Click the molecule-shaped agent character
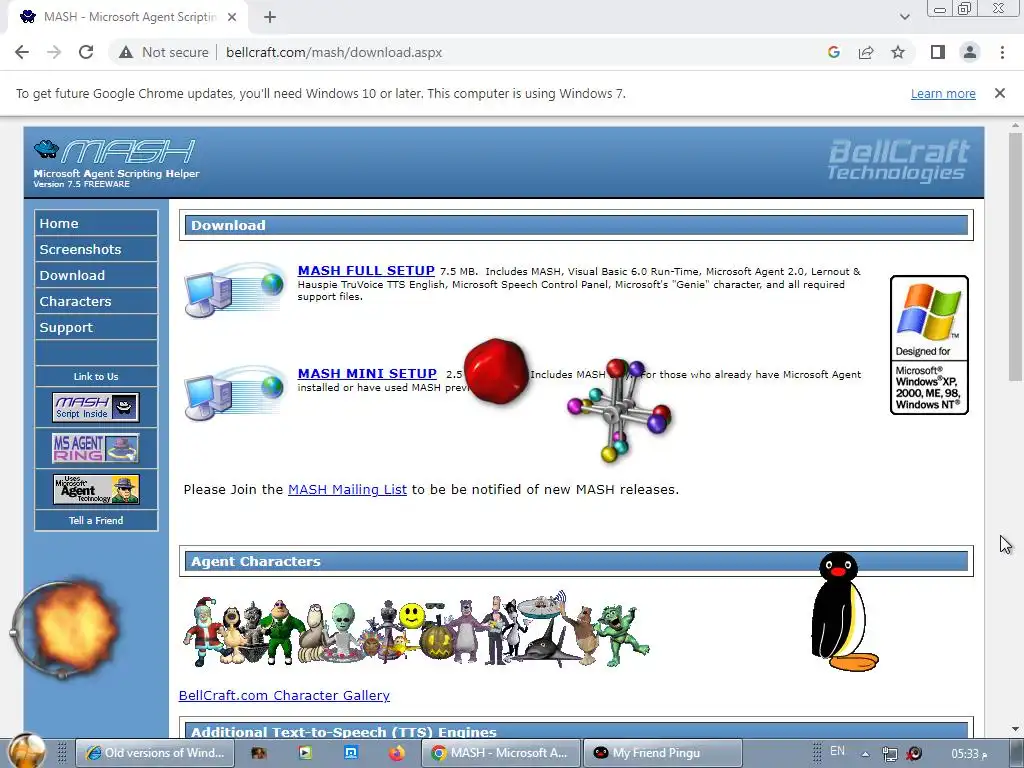This screenshot has height=768, width=1024. pyautogui.click(x=618, y=409)
